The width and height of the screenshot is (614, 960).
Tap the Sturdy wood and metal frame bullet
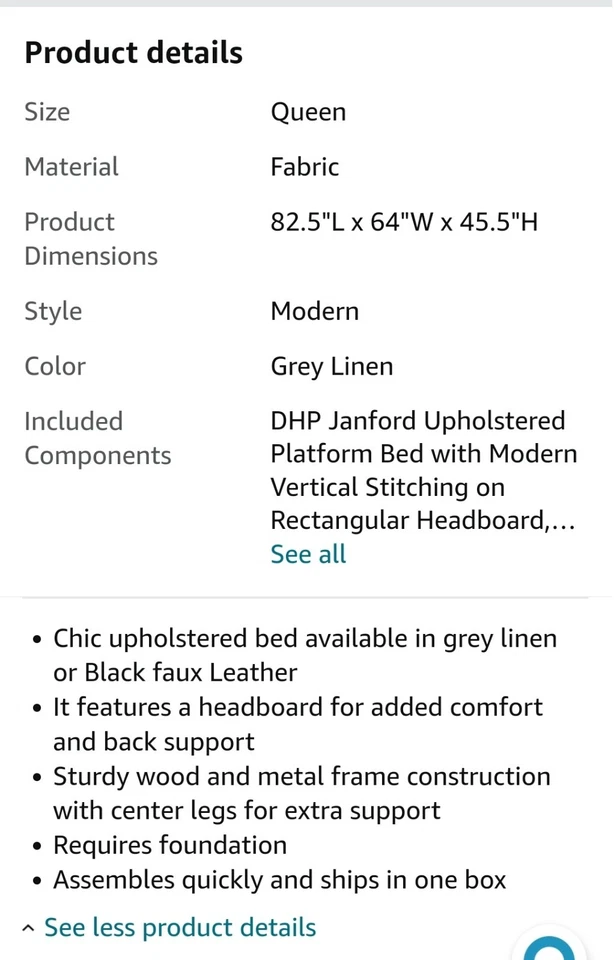tap(301, 793)
